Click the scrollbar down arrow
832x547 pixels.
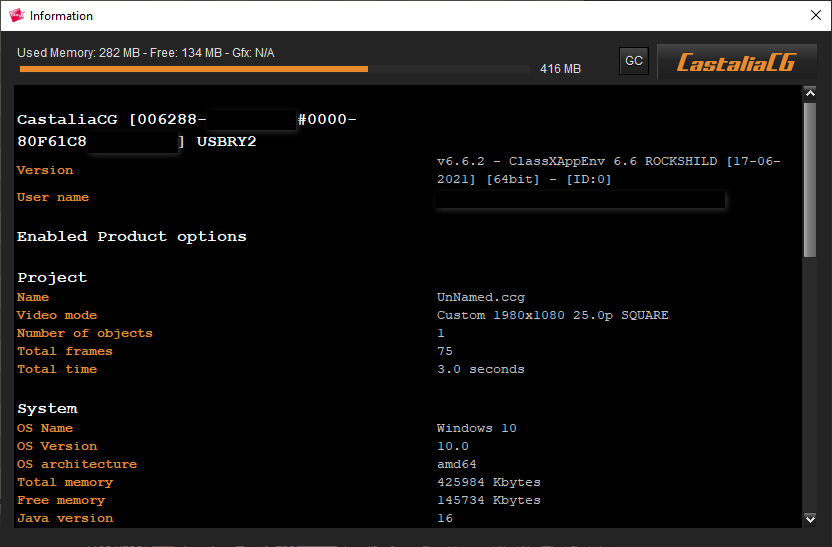pos(810,518)
